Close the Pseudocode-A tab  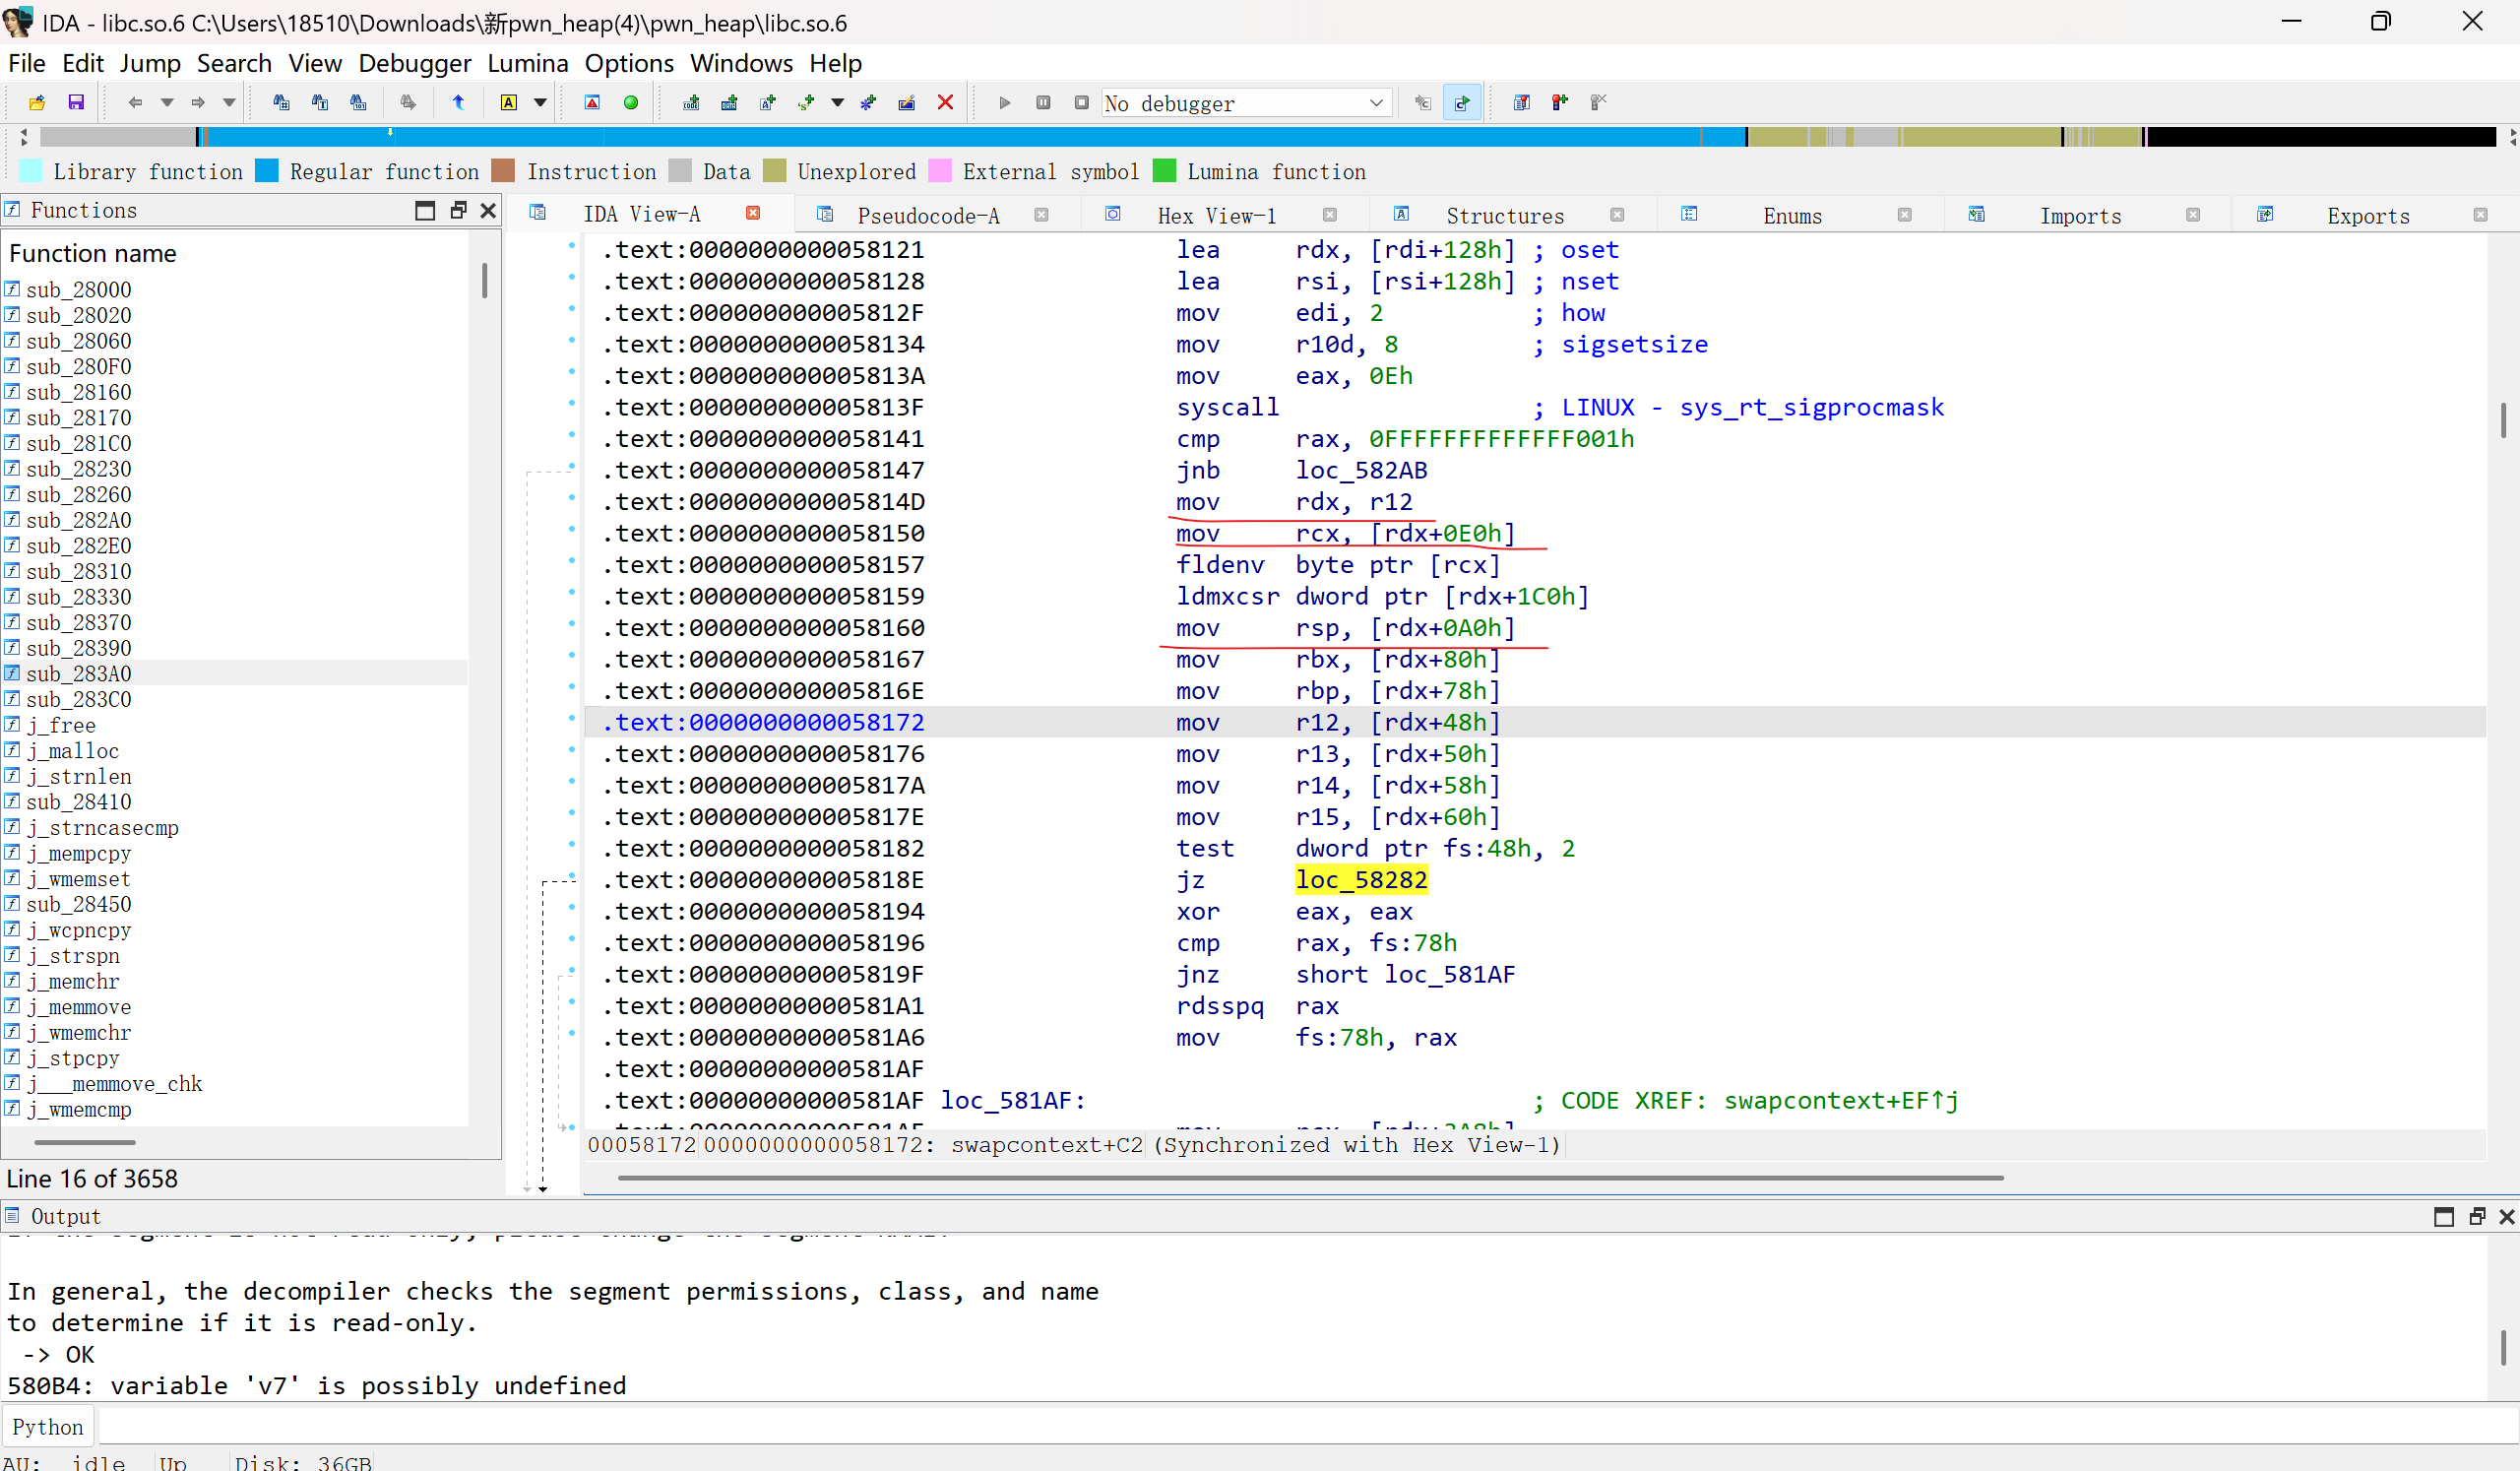click(1042, 214)
